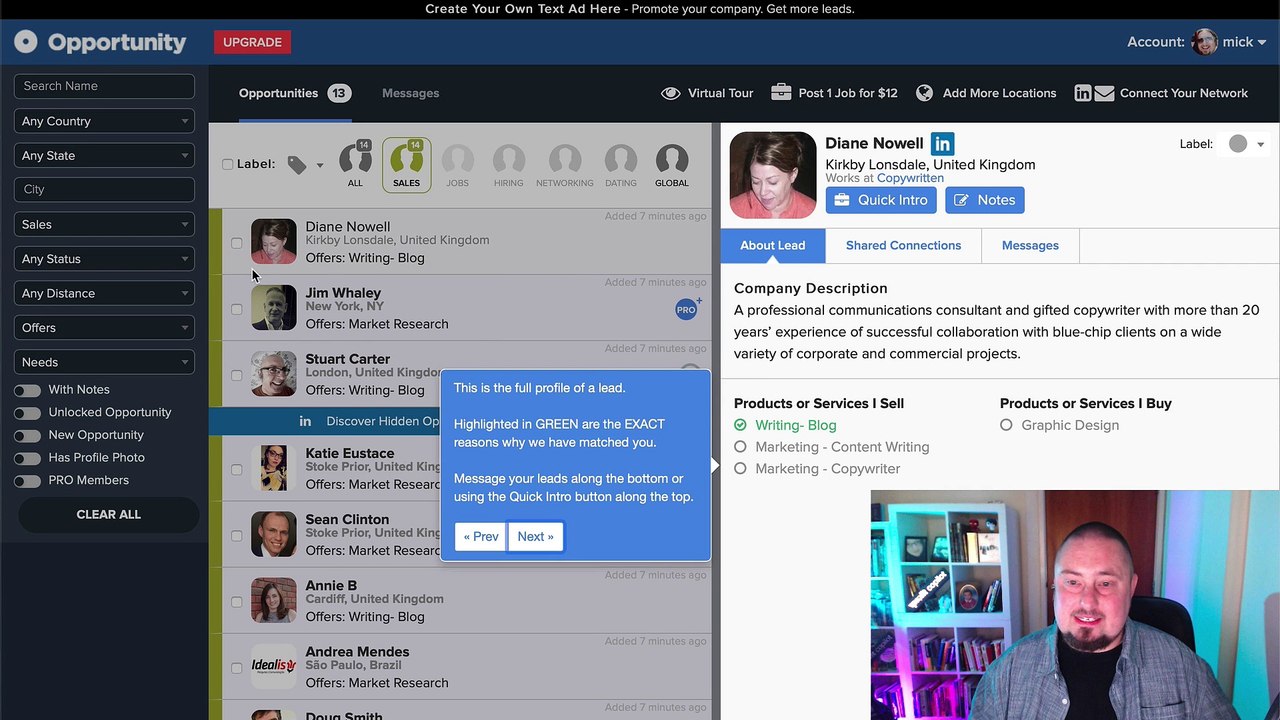Open the Copywritten company link
Screen dimensions: 1280x720
coord(910,178)
